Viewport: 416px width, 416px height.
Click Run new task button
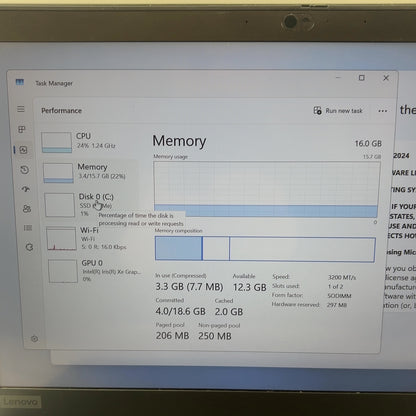[x=338, y=111]
